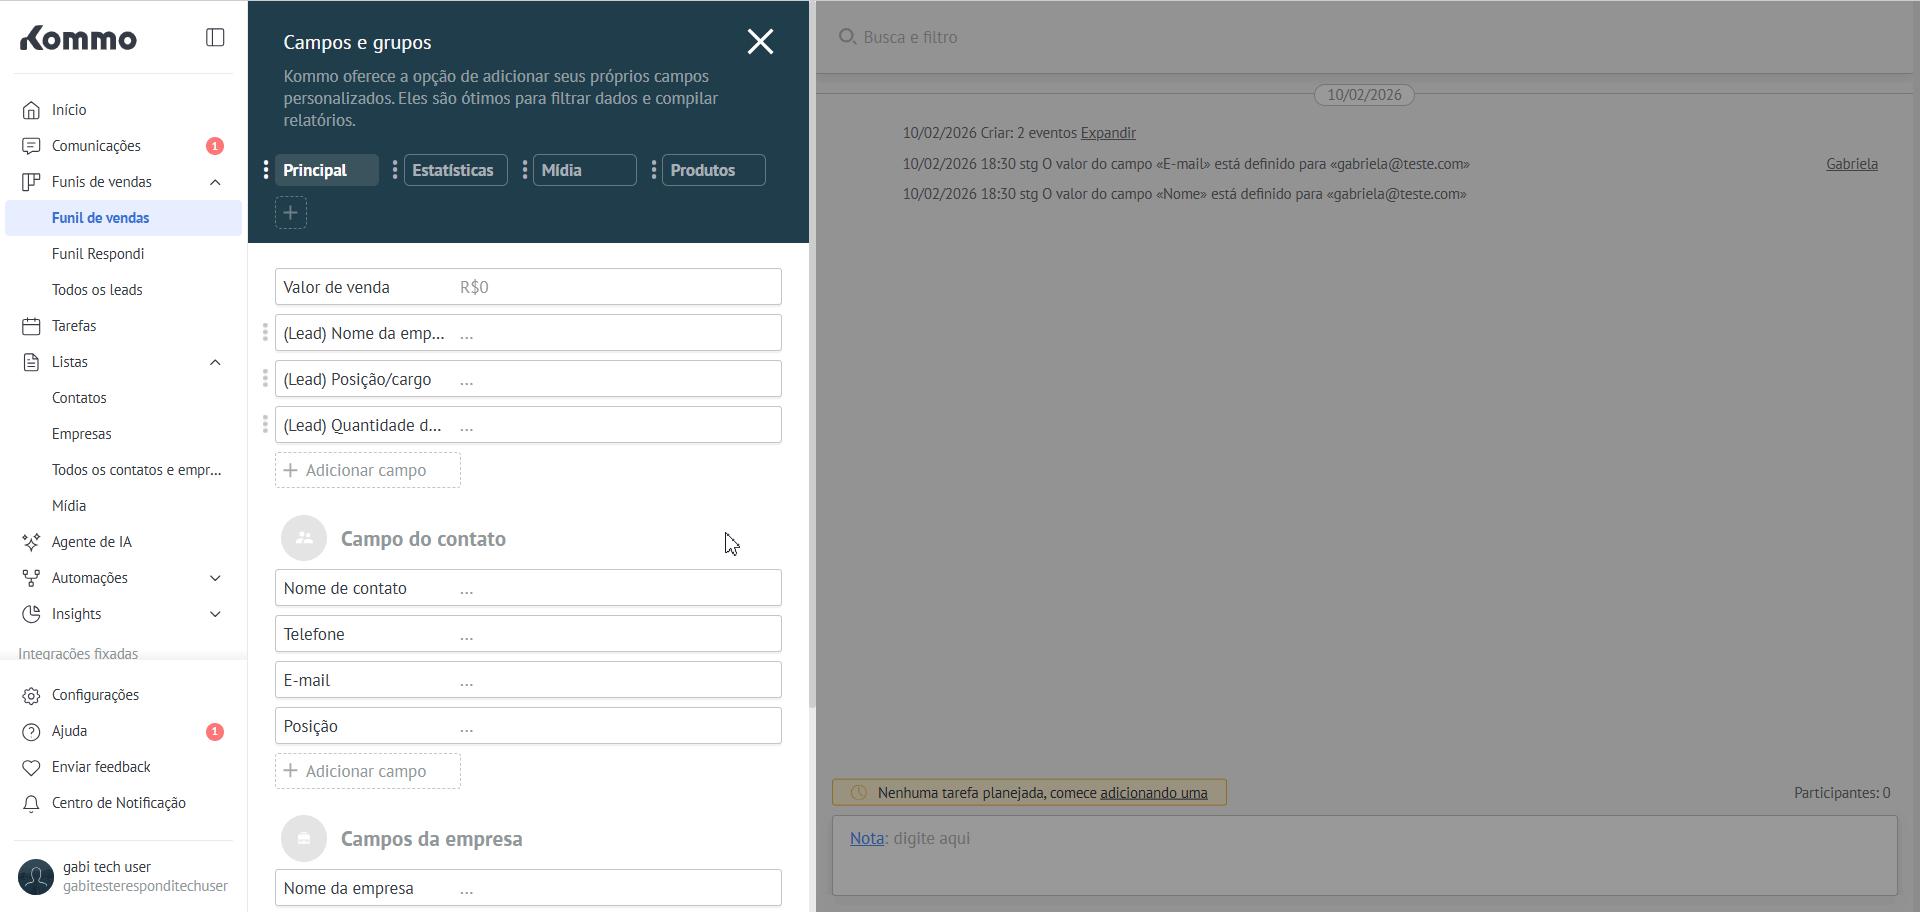This screenshot has height=912, width=1920.
Task: Click the E-mail contact field
Action: coord(528,680)
